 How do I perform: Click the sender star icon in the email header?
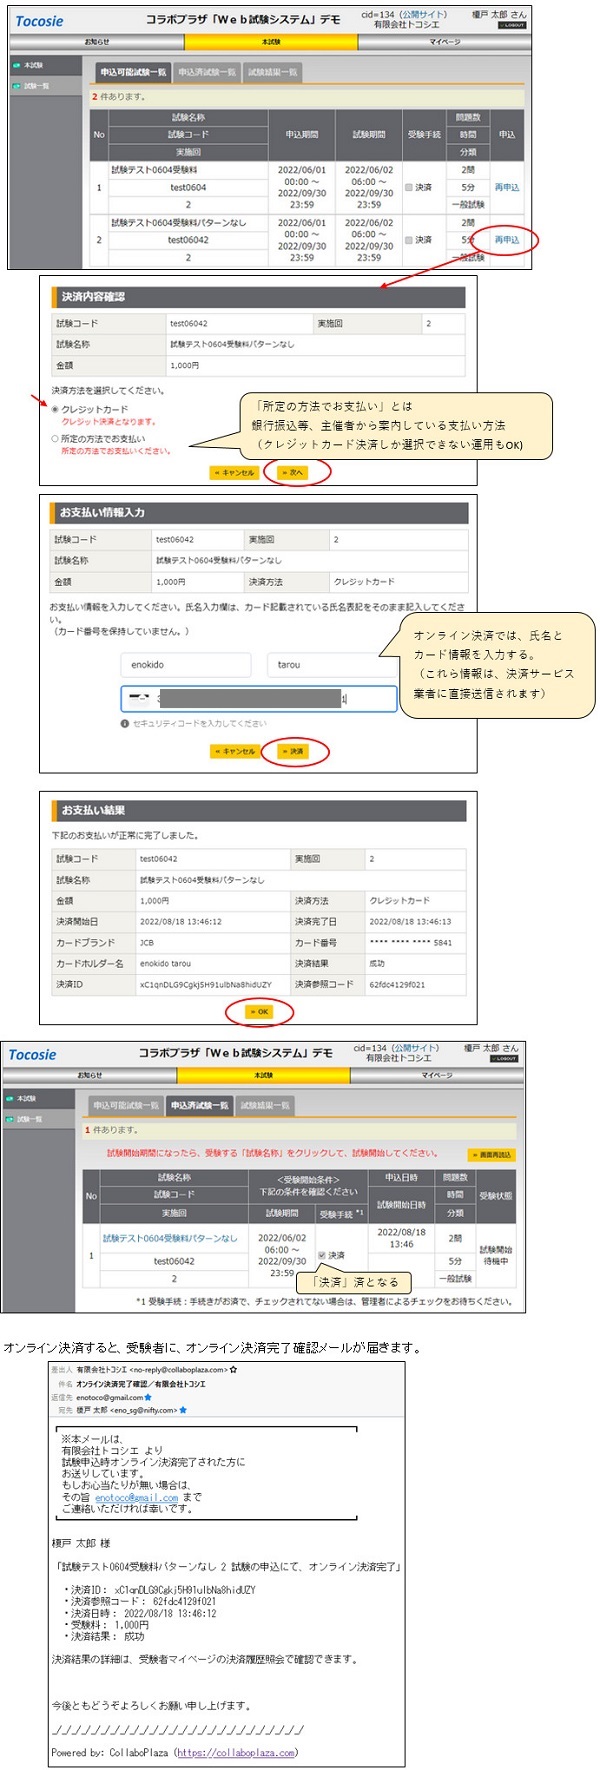point(234,1370)
